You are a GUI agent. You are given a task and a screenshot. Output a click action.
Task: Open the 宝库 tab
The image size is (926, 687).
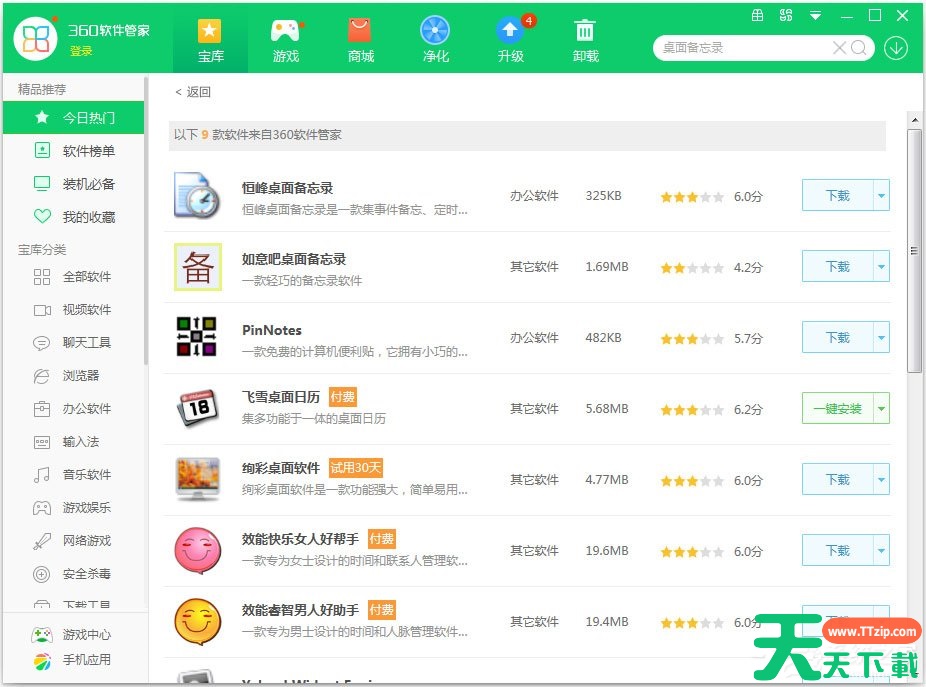(x=210, y=40)
